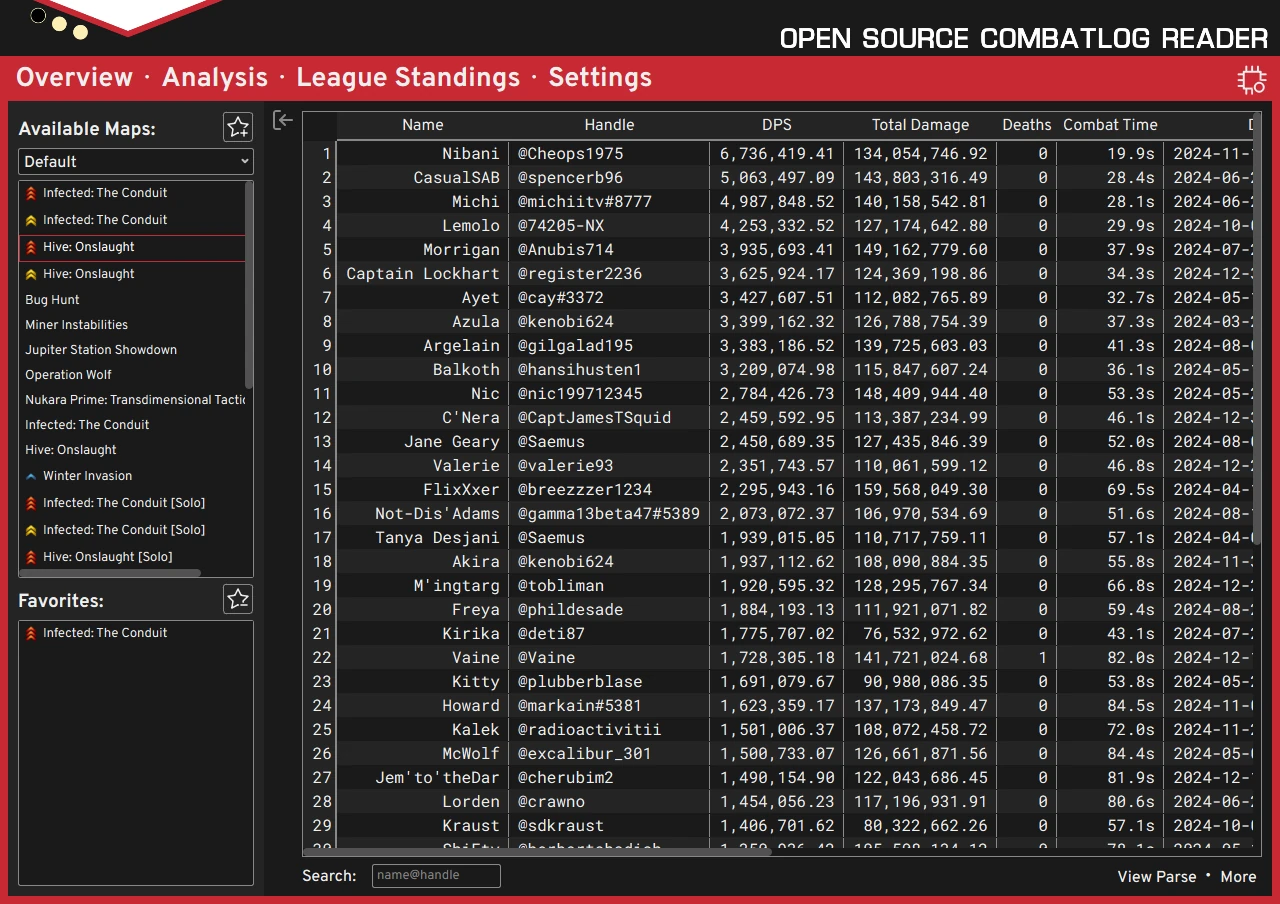
Task: Open the Default map-set dropdown
Action: point(135,161)
